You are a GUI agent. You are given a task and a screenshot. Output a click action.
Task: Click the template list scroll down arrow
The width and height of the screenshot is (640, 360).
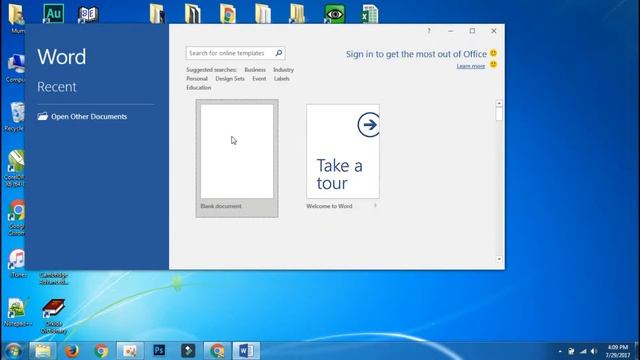(x=499, y=259)
